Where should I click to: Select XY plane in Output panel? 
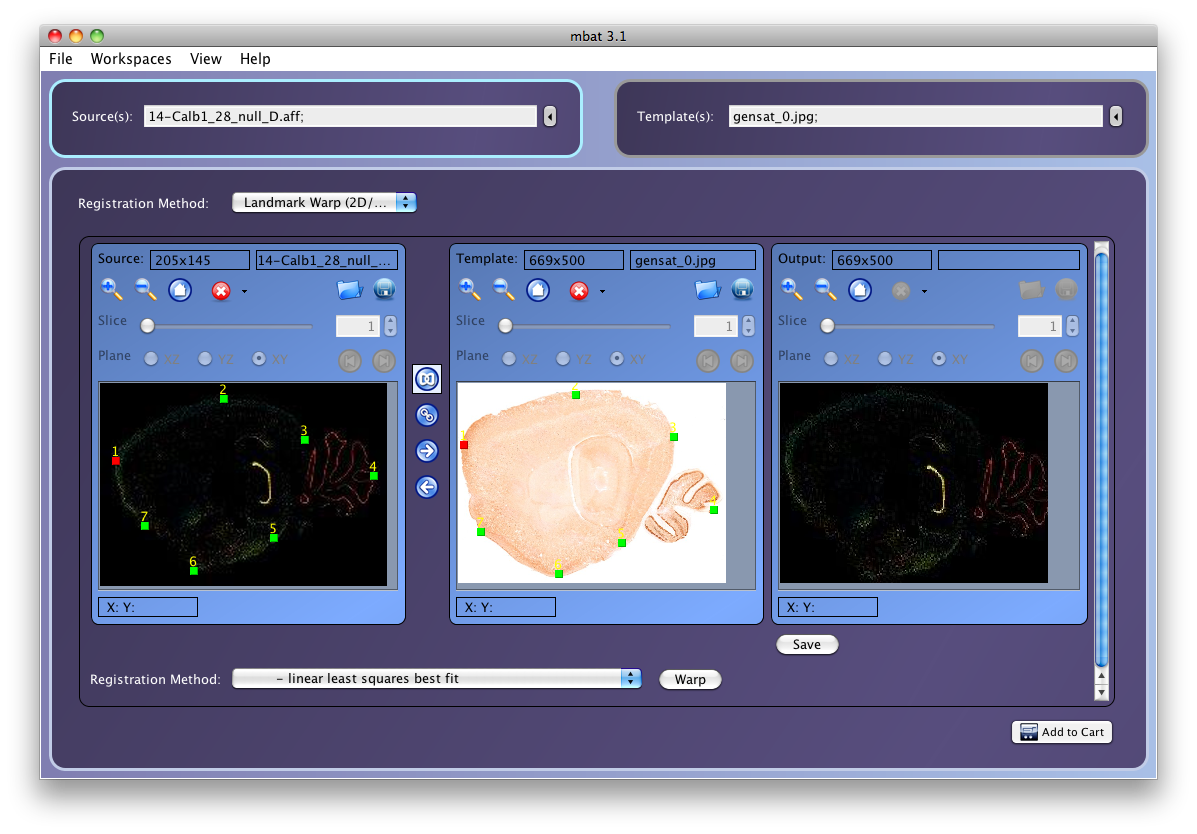939,358
